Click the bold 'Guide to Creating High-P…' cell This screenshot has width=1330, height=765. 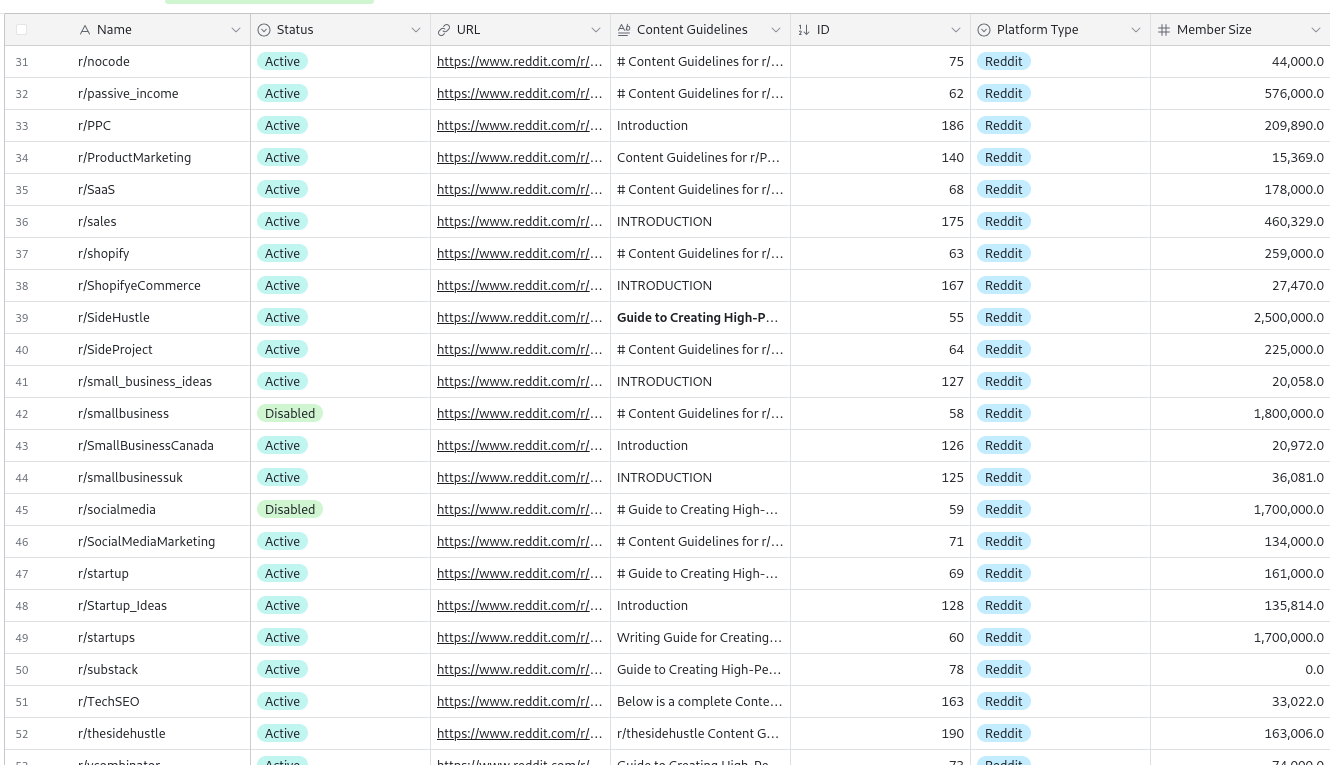700,318
